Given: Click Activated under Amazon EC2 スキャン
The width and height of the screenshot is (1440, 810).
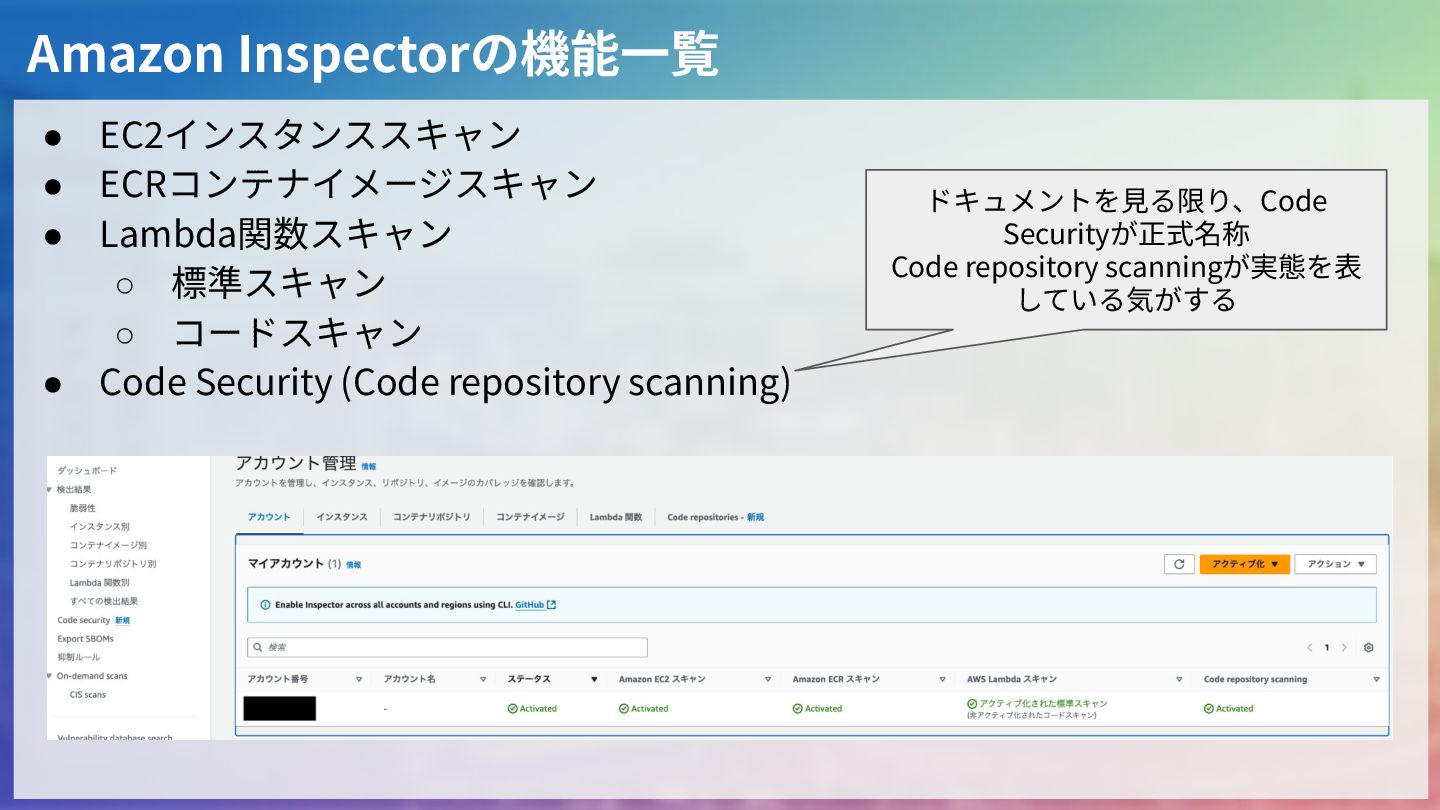Looking at the screenshot, I should (644, 709).
